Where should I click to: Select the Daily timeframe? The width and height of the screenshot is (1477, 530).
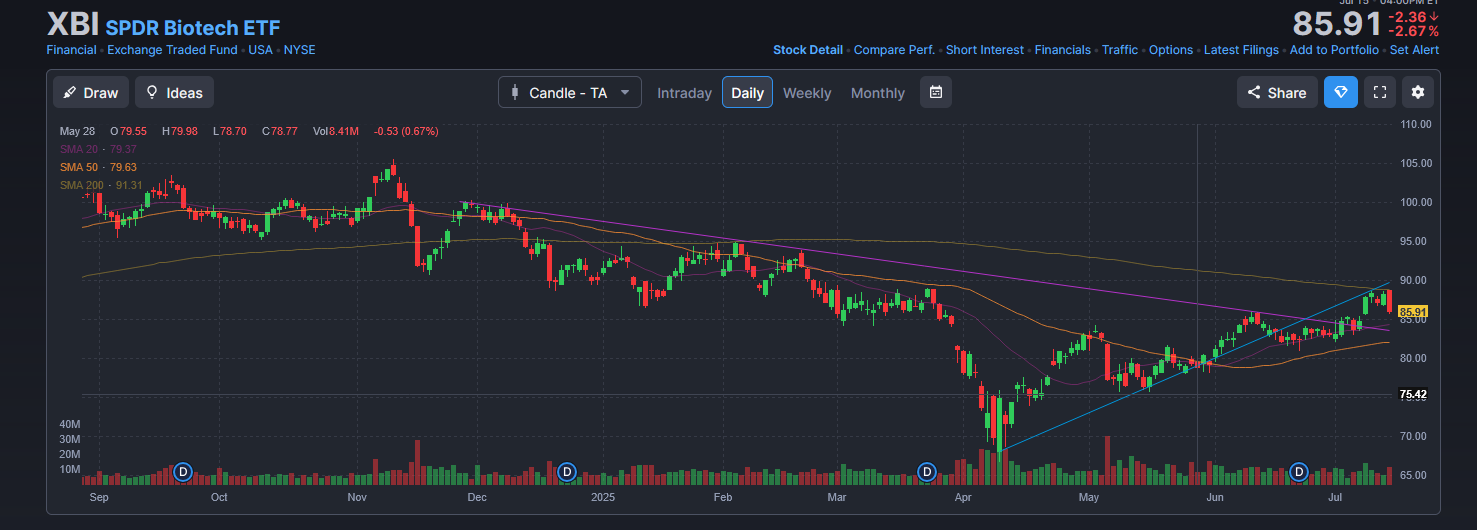747,93
